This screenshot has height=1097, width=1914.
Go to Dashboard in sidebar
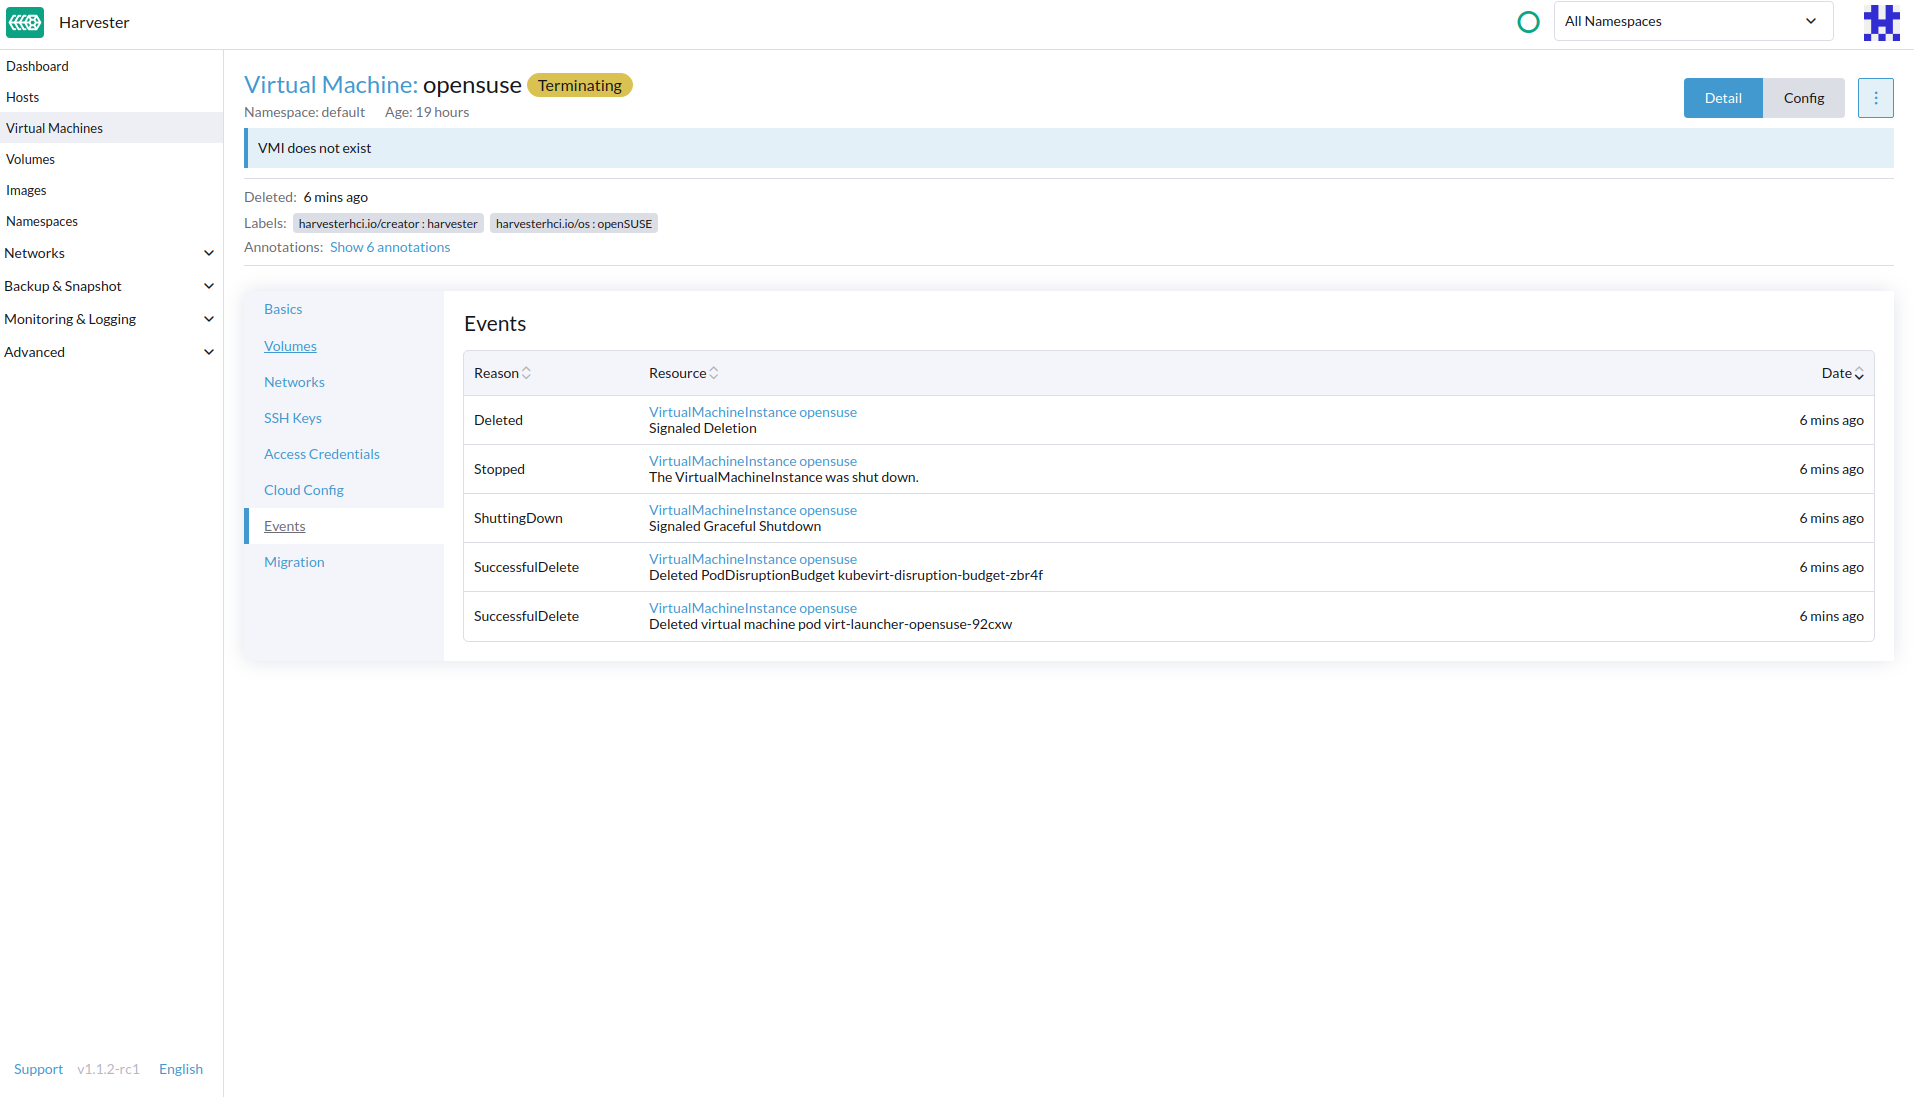(x=111, y=66)
